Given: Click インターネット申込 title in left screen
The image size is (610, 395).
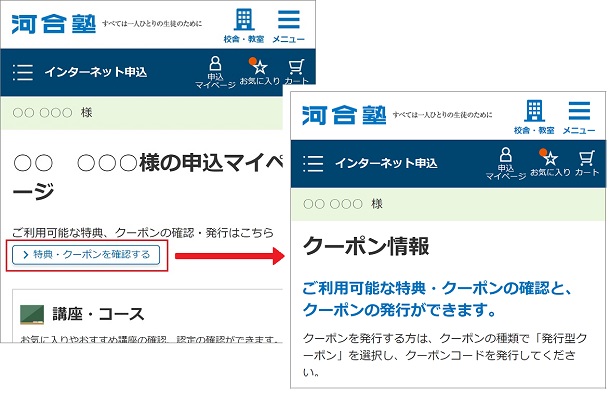Looking at the screenshot, I should click(96, 72).
